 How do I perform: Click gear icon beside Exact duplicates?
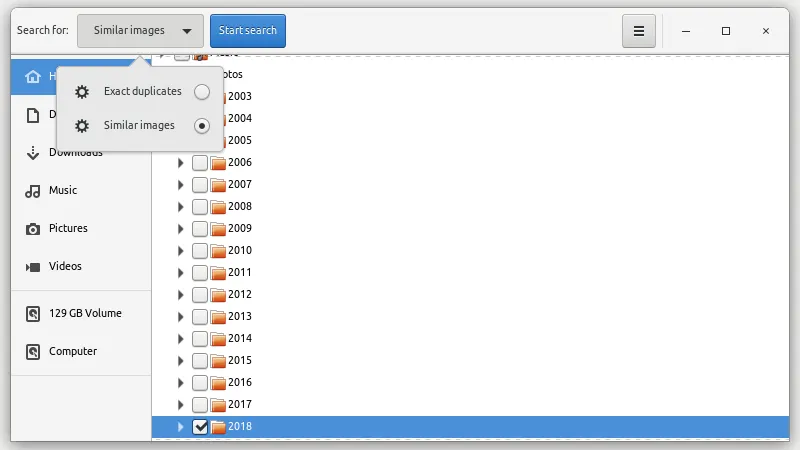[82, 92]
